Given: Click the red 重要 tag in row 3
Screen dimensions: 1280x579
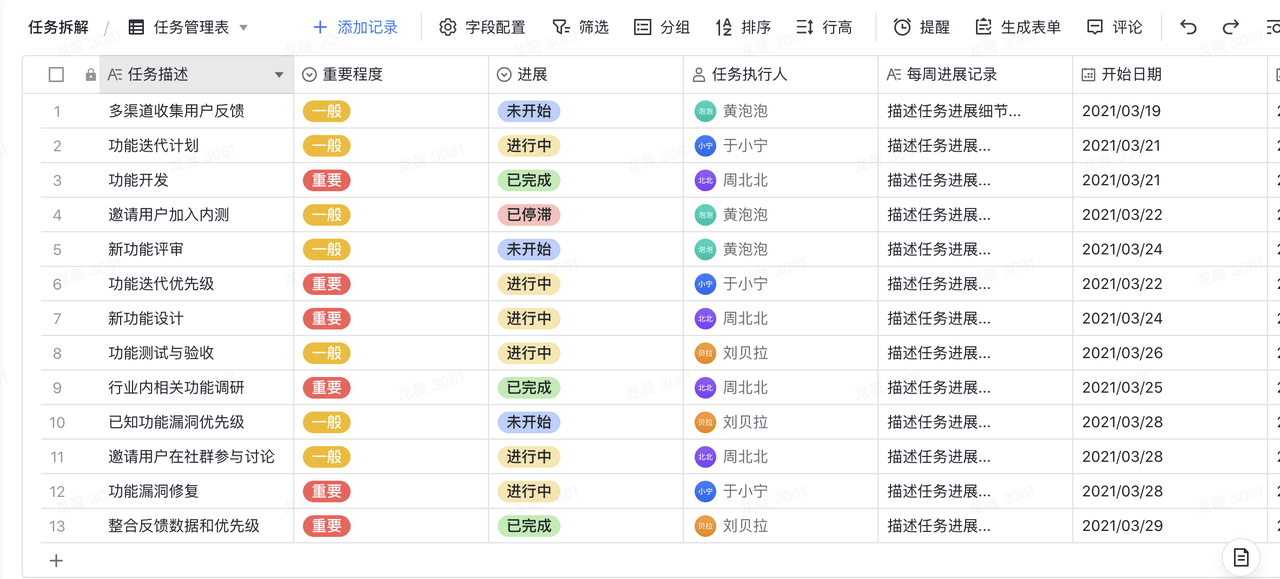Looking at the screenshot, I should point(326,181).
